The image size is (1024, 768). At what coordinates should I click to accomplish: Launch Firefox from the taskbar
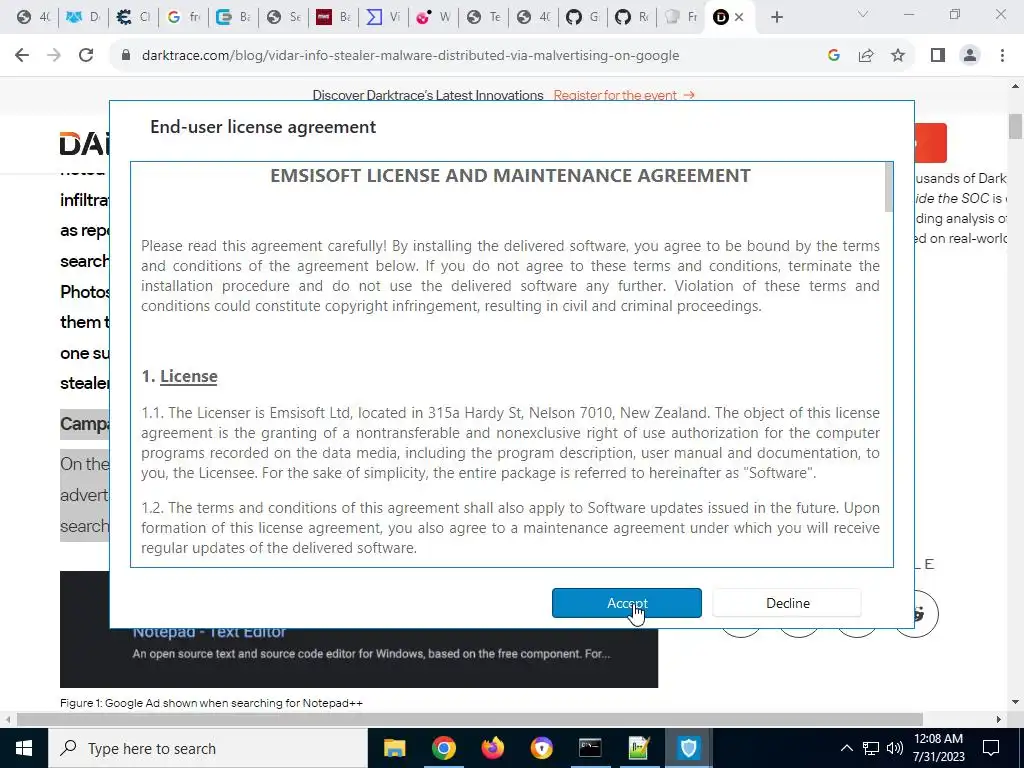492,748
